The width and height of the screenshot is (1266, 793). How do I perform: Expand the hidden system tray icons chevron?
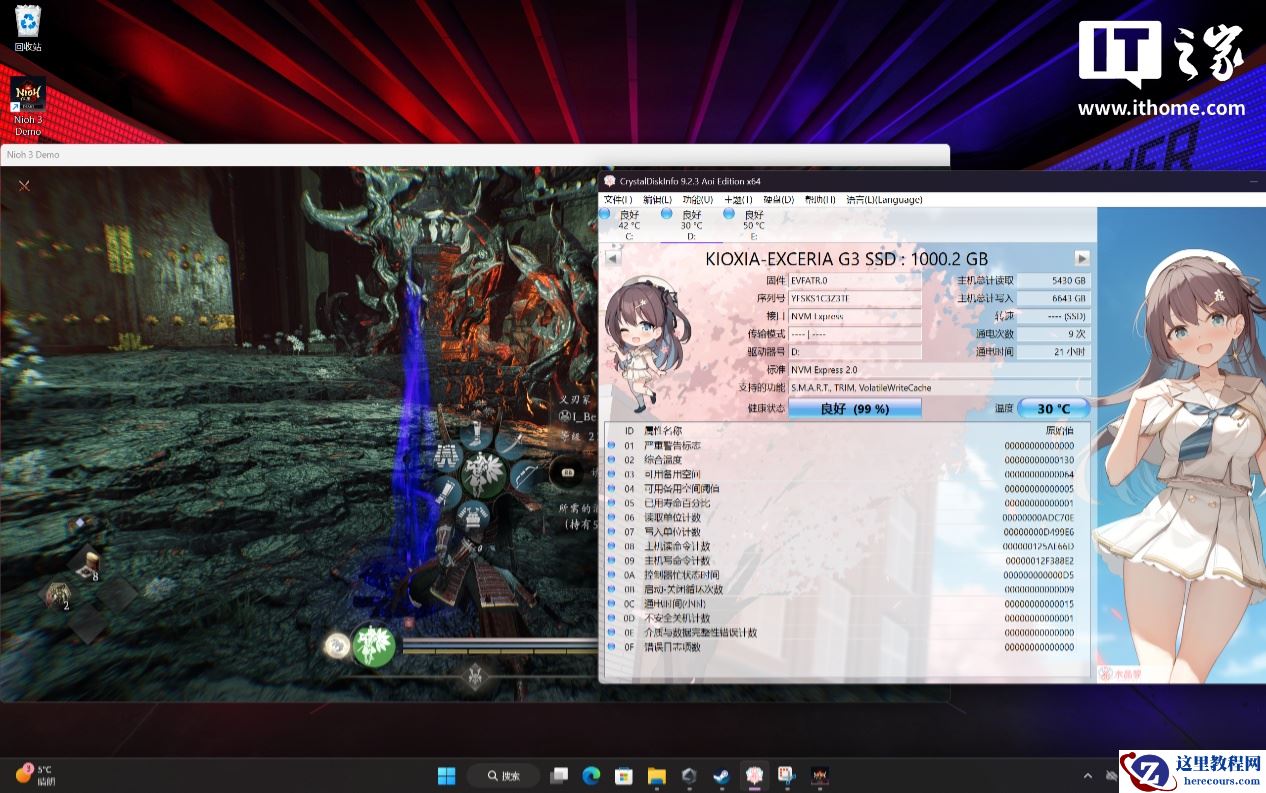[1088, 776]
